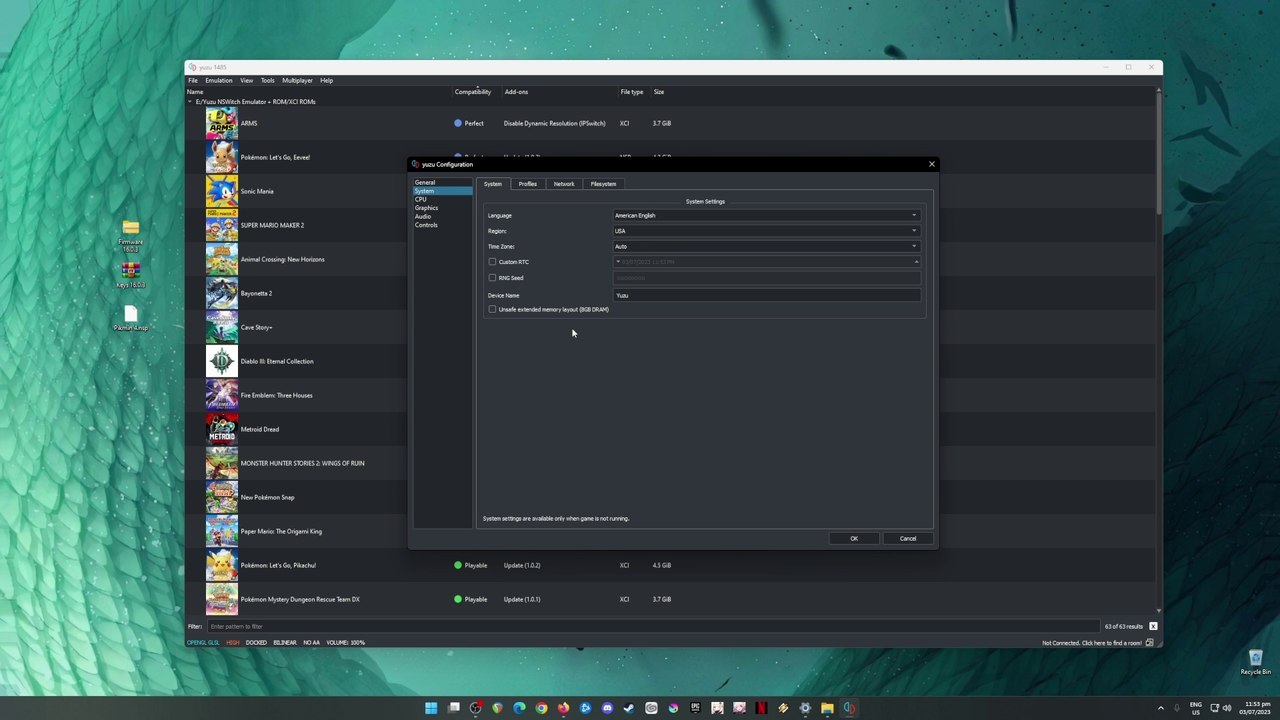Viewport: 1280px width, 720px height.
Task: Toggle the BILINEAR filter status button
Action: [285, 642]
